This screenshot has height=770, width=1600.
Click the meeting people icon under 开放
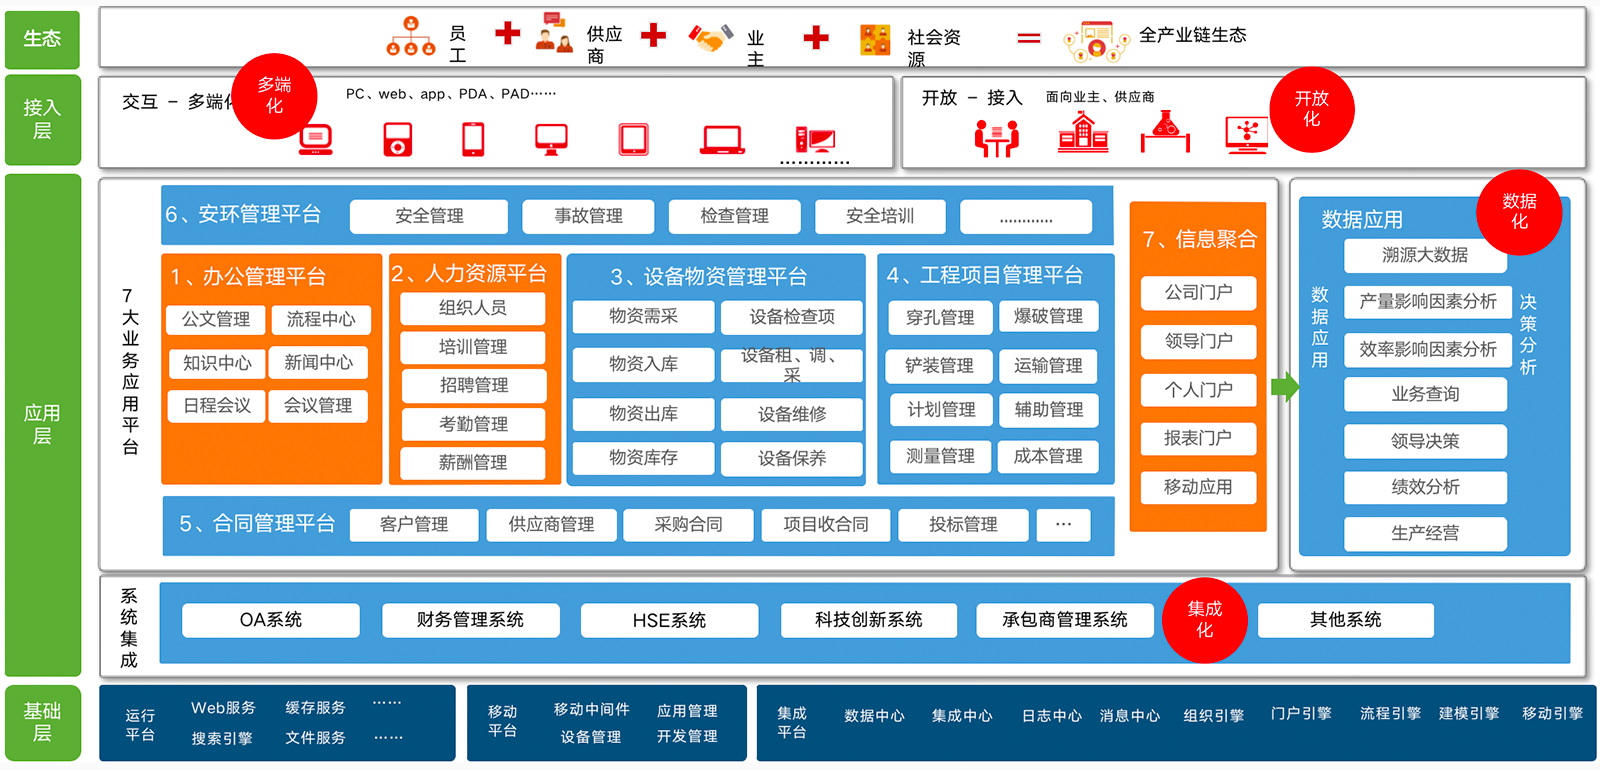997,138
